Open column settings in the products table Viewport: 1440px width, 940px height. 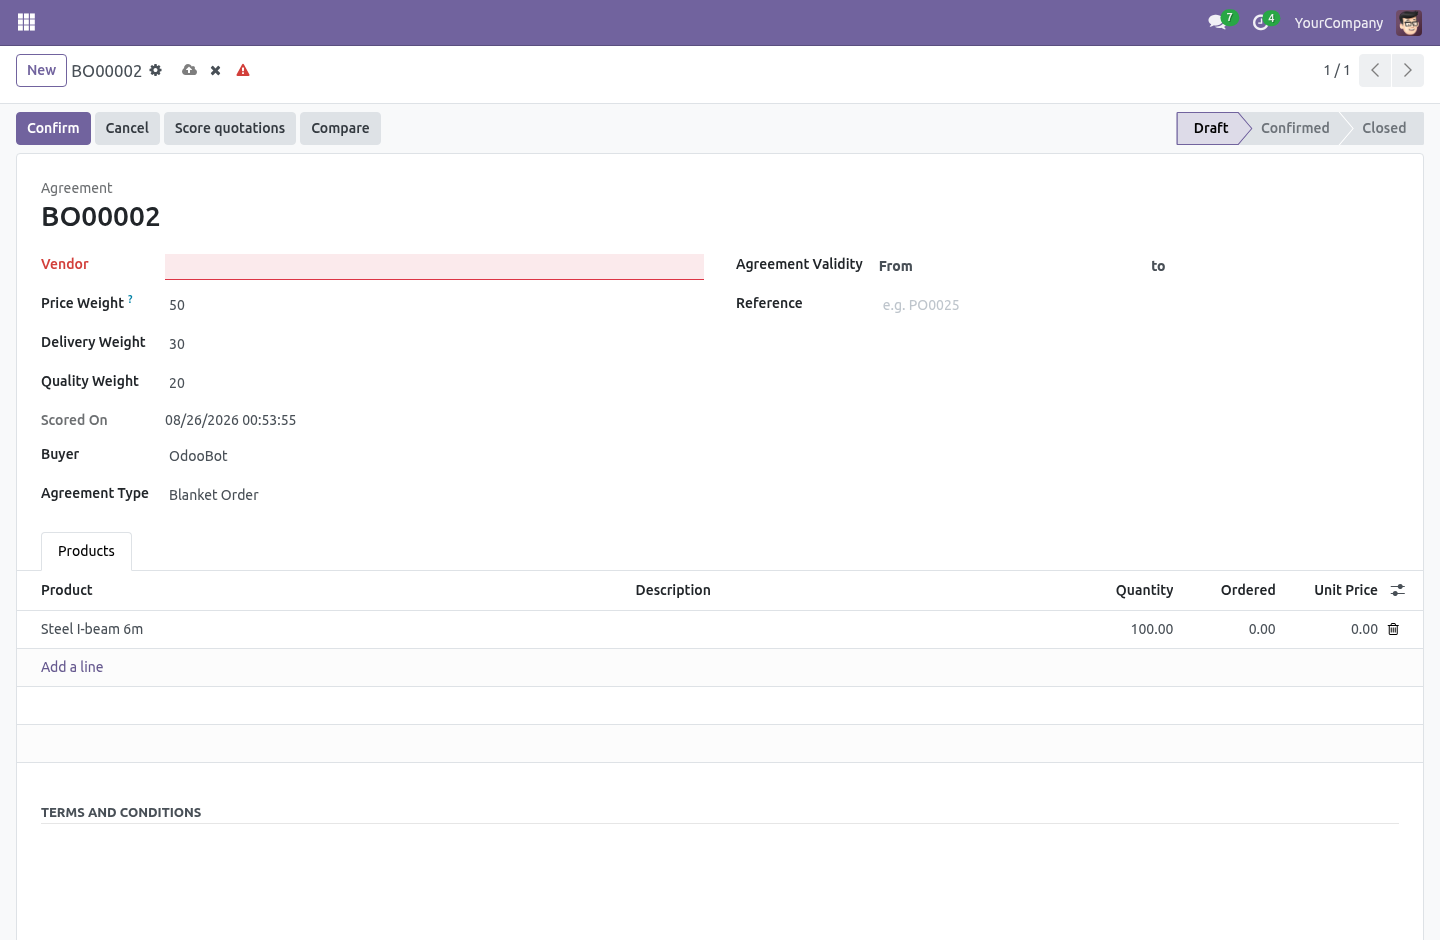1398,590
